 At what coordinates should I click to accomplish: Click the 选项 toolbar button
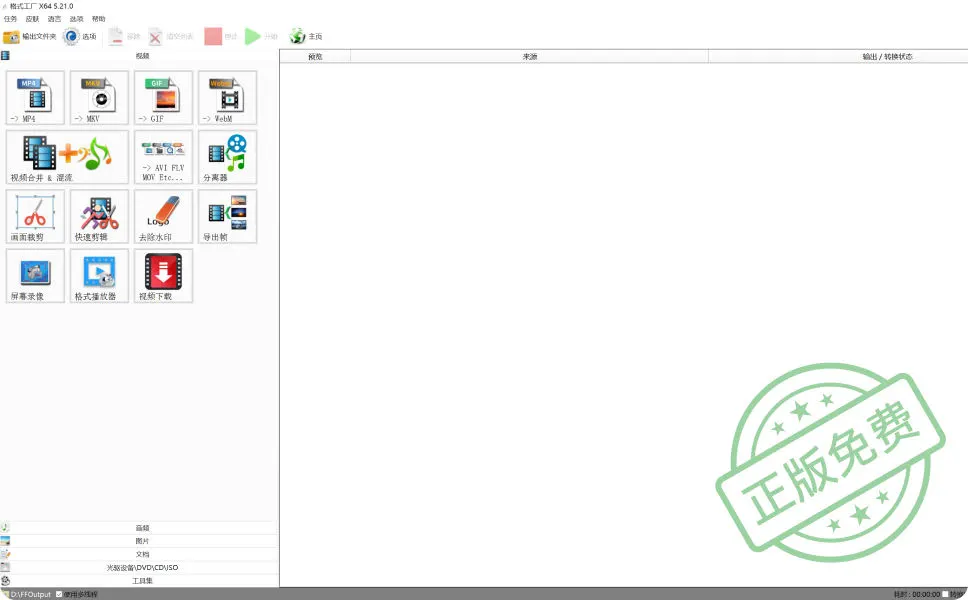pos(80,37)
